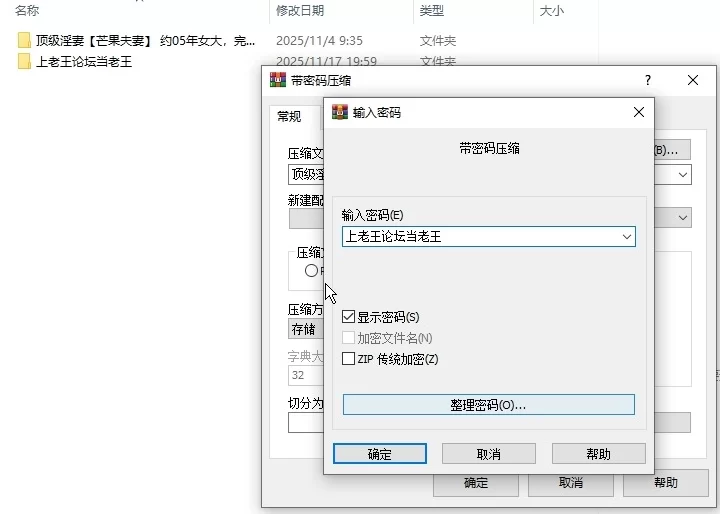
Task: Click 文件夹 type in the 2025/11/4 row
Action: pos(438,40)
